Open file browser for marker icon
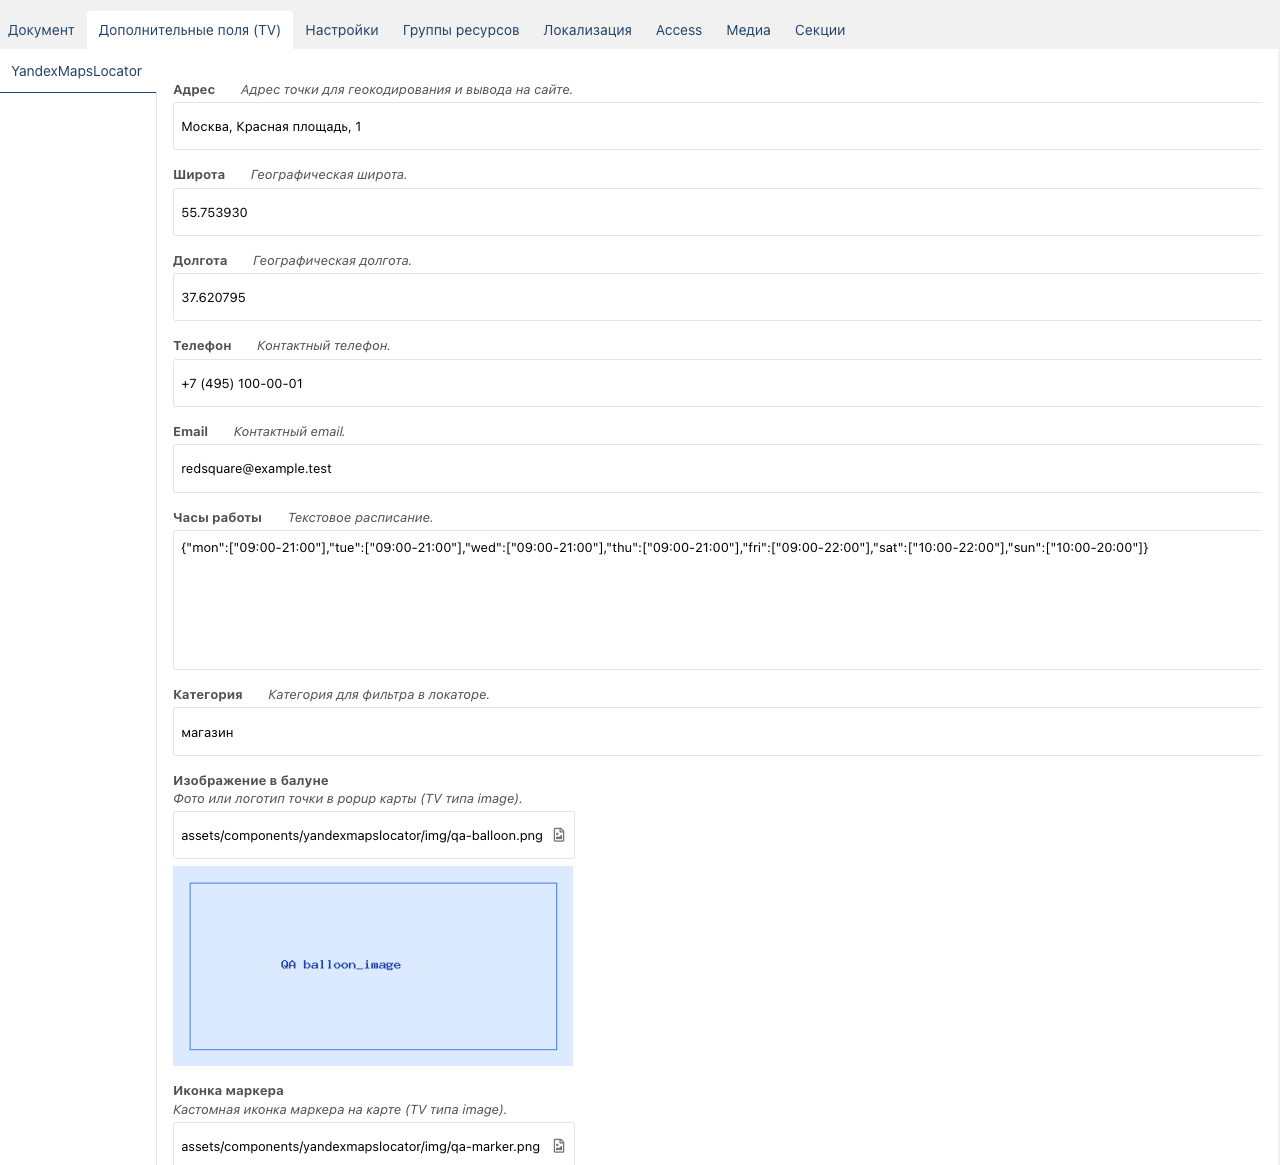The height and width of the screenshot is (1165, 1280). (x=559, y=1146)
